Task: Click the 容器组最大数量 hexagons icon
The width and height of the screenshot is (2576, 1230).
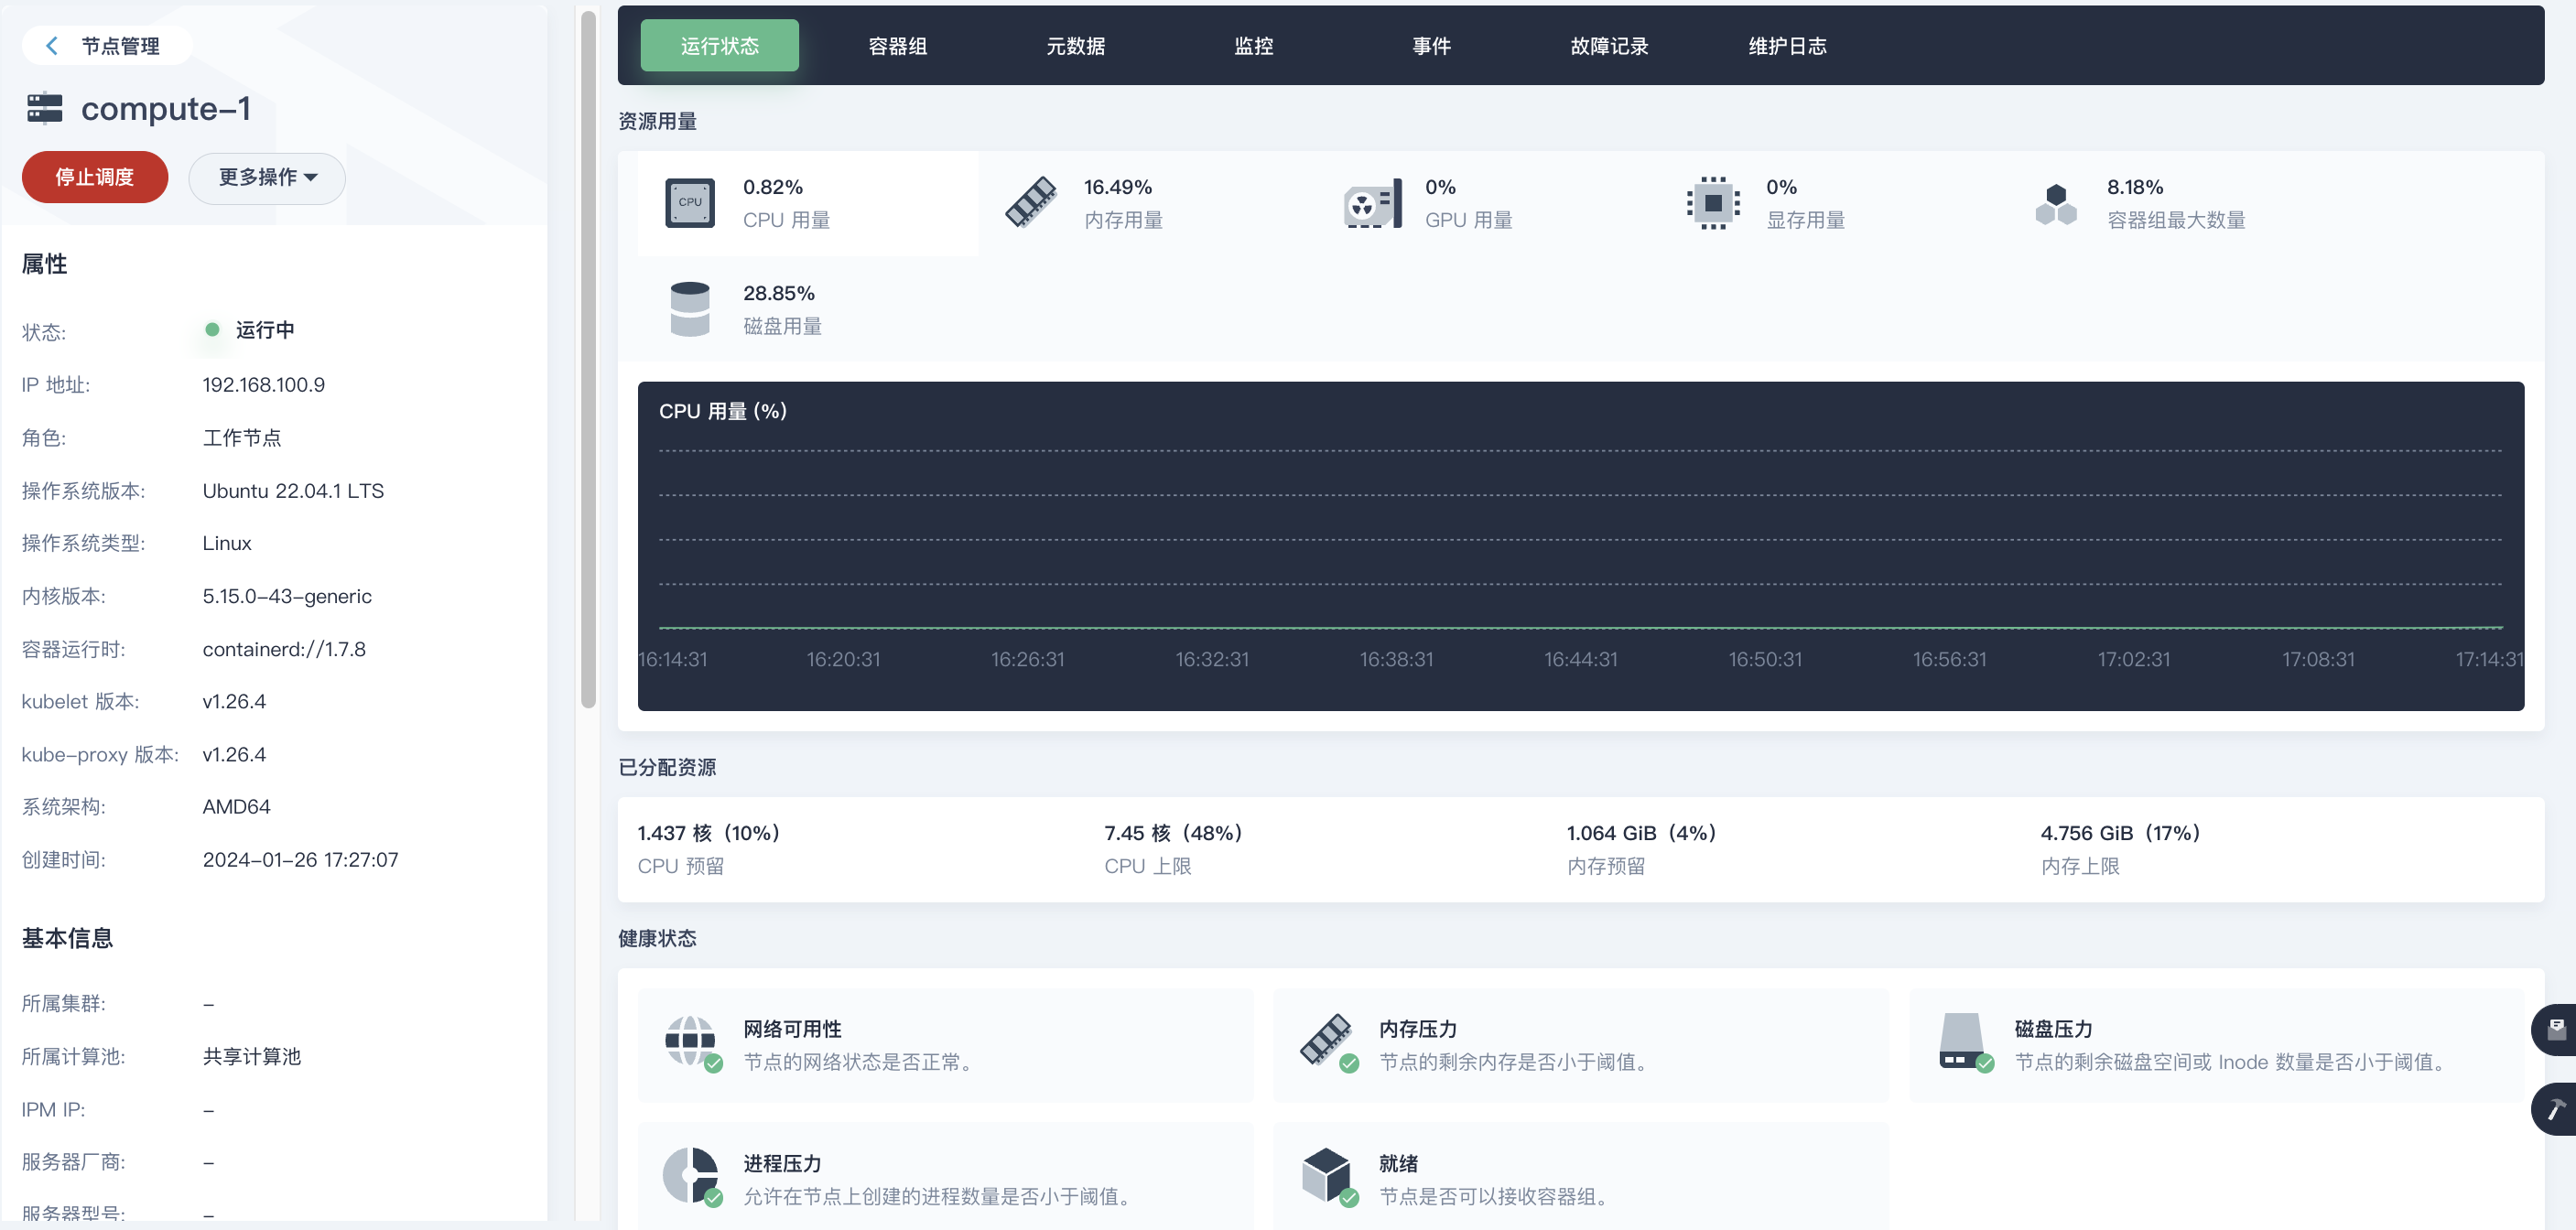Action: pyautogui.click(x=2055, y=203)
